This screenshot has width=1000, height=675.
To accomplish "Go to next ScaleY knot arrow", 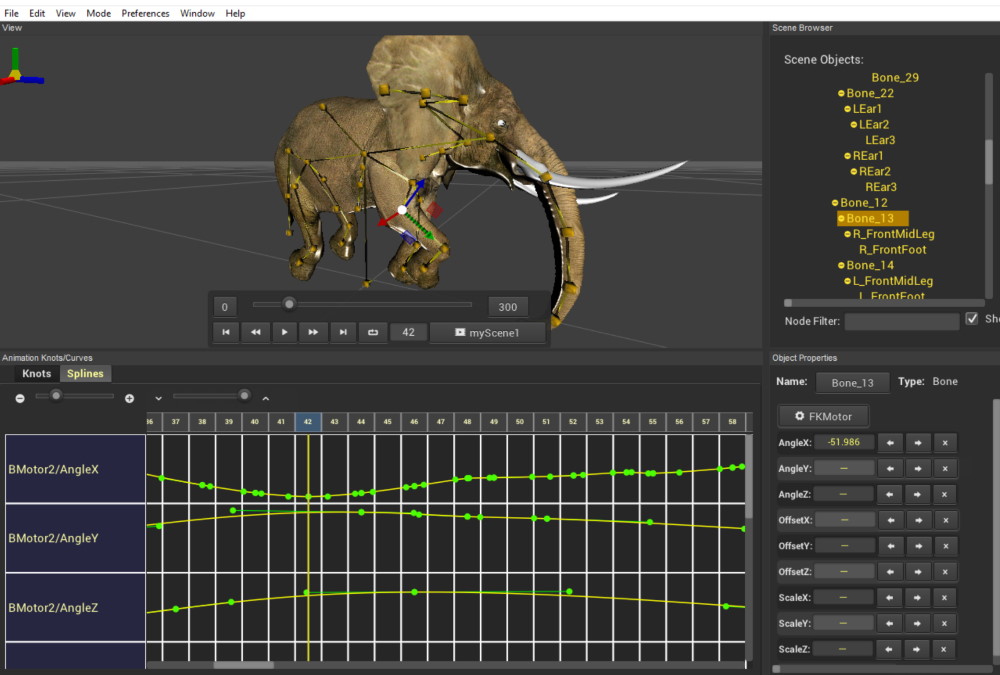I will pyautogui.click(x=918, y=623).
